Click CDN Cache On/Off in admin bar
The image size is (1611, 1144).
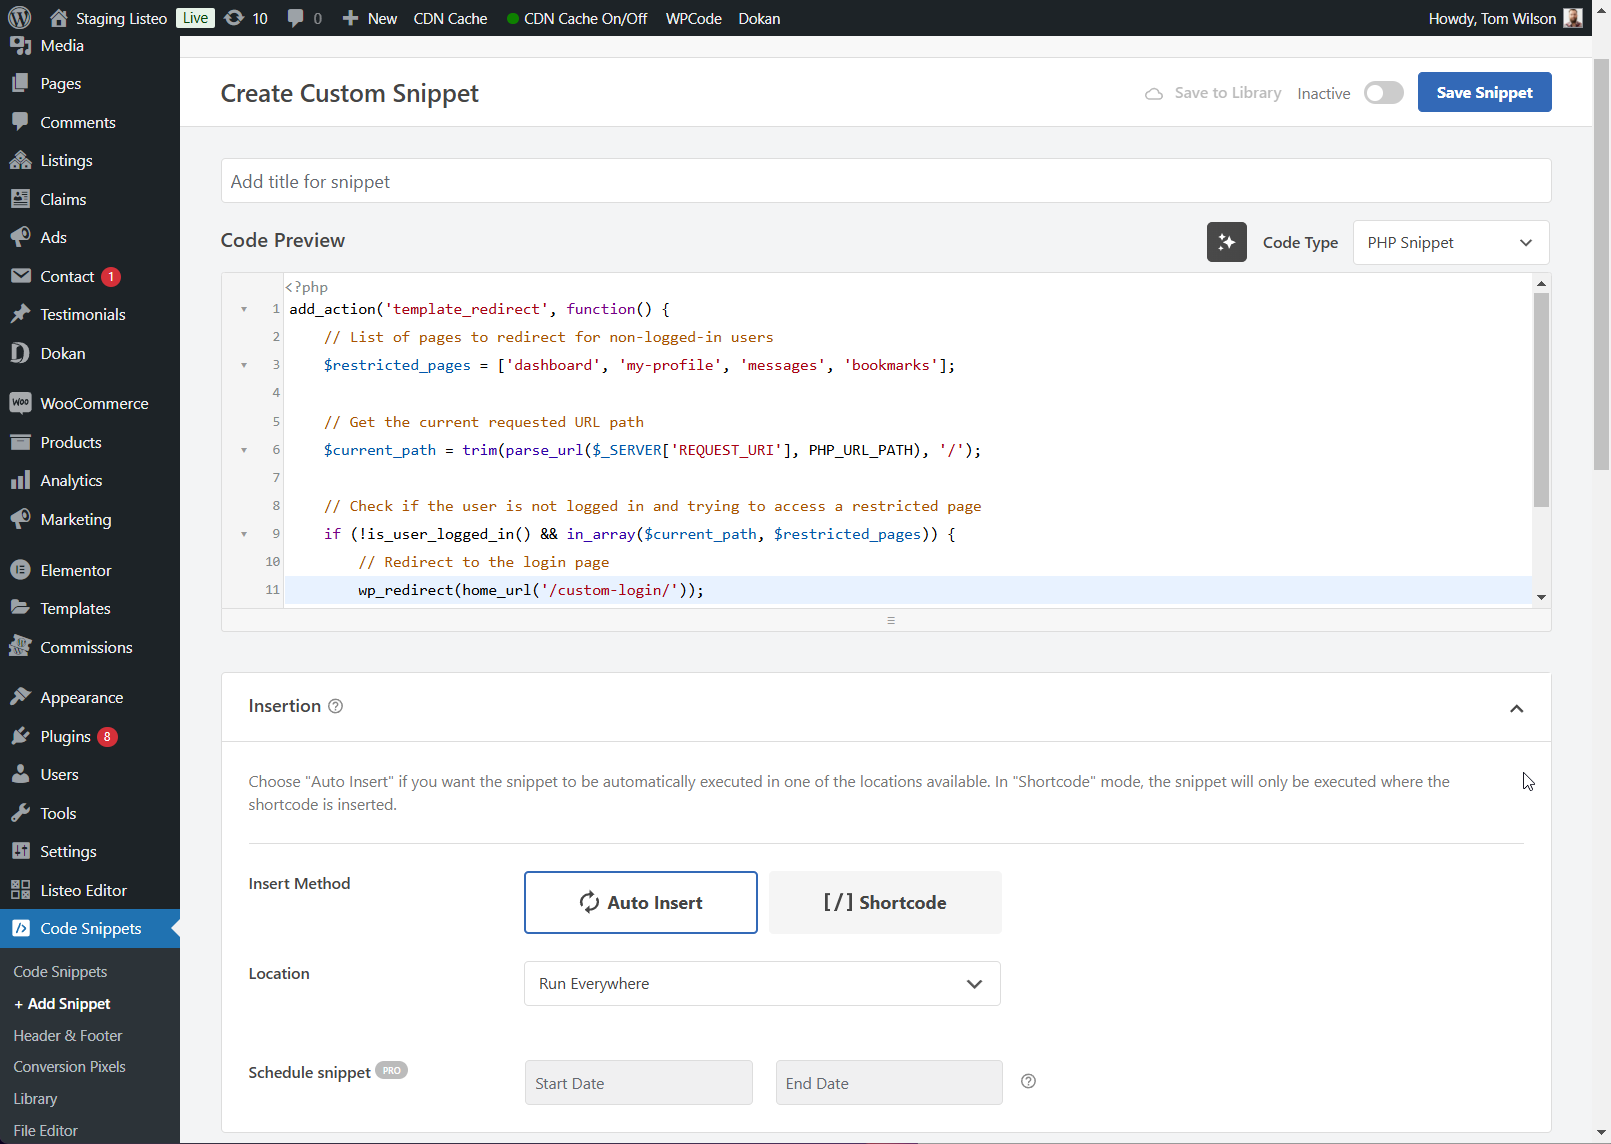tap(585, 18)
